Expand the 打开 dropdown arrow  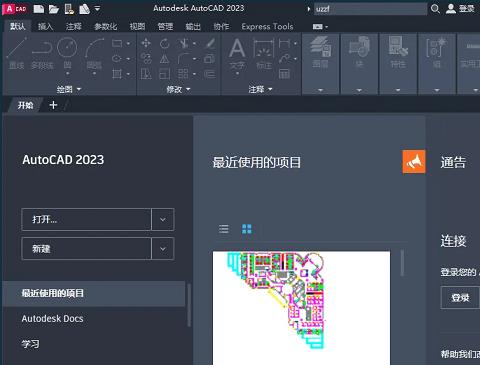pos(163,219)
